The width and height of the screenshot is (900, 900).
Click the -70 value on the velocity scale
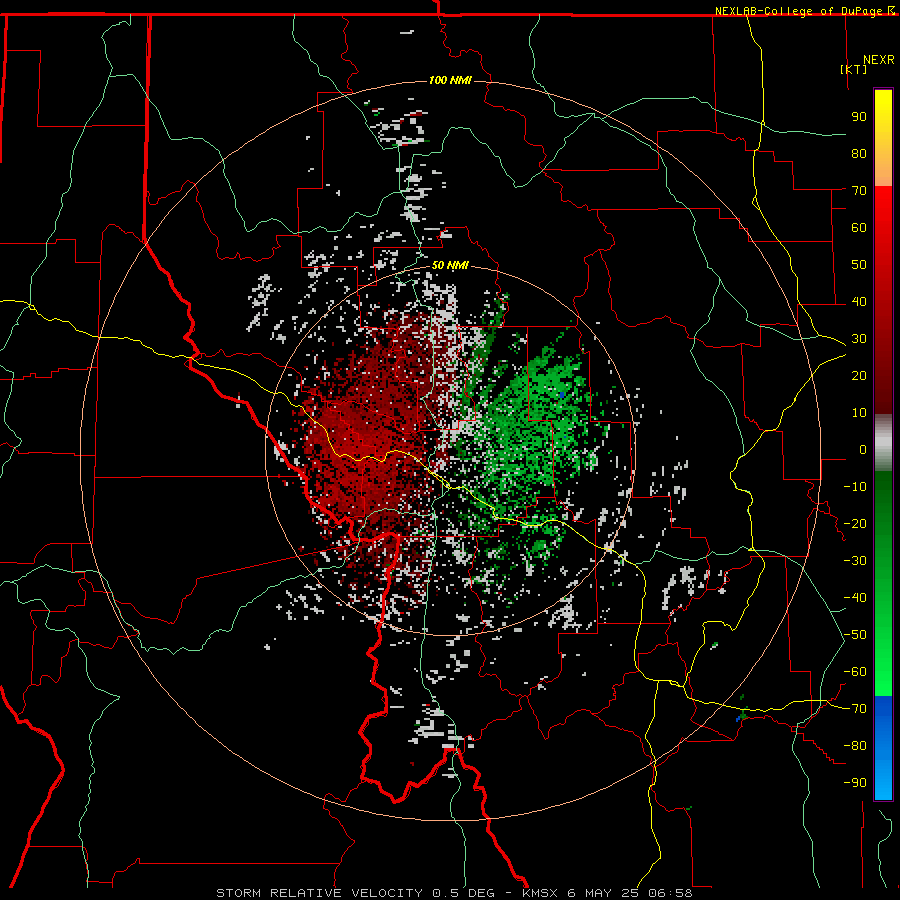coord(855,708)
